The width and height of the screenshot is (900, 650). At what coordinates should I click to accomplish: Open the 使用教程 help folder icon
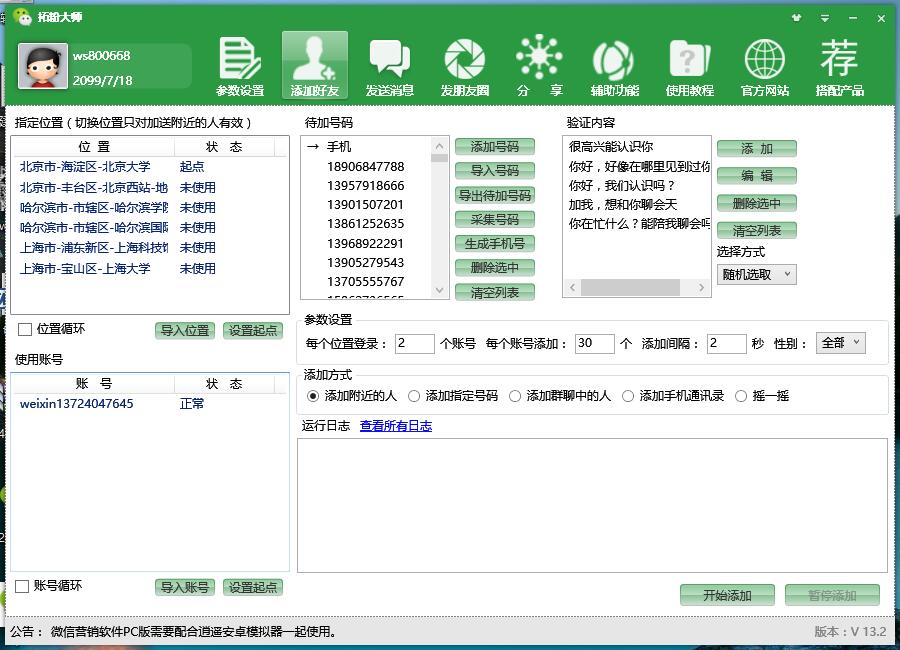pyautogui.click(x=689, y=66)
